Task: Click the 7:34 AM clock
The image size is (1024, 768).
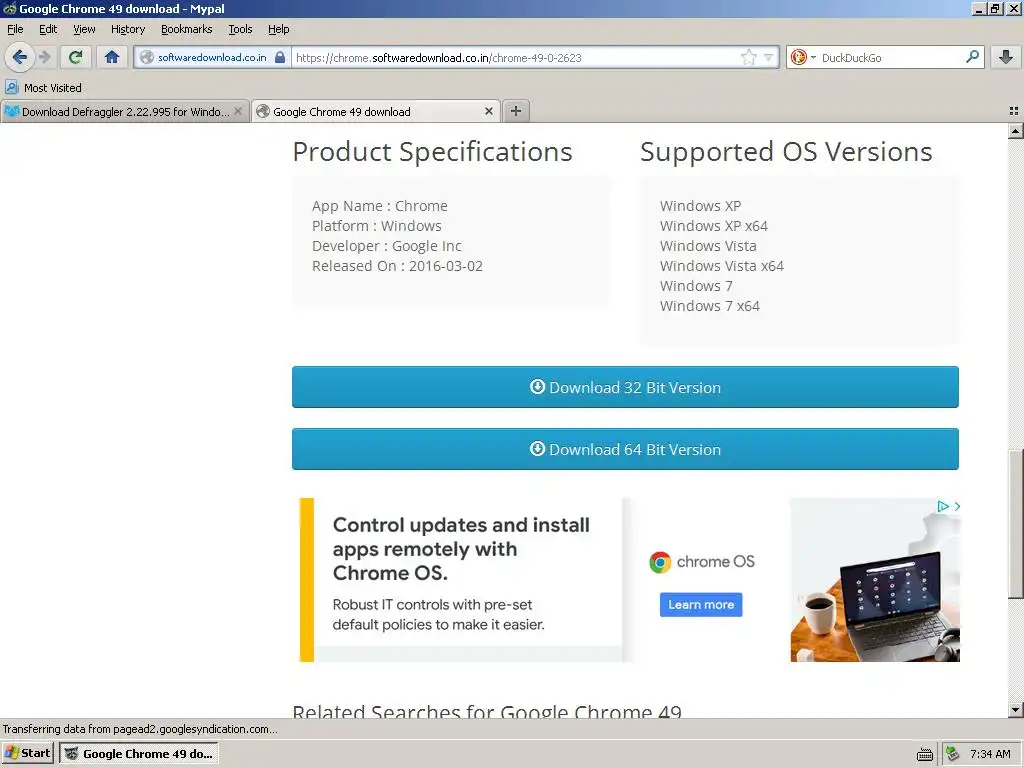Action: (990, 754)
